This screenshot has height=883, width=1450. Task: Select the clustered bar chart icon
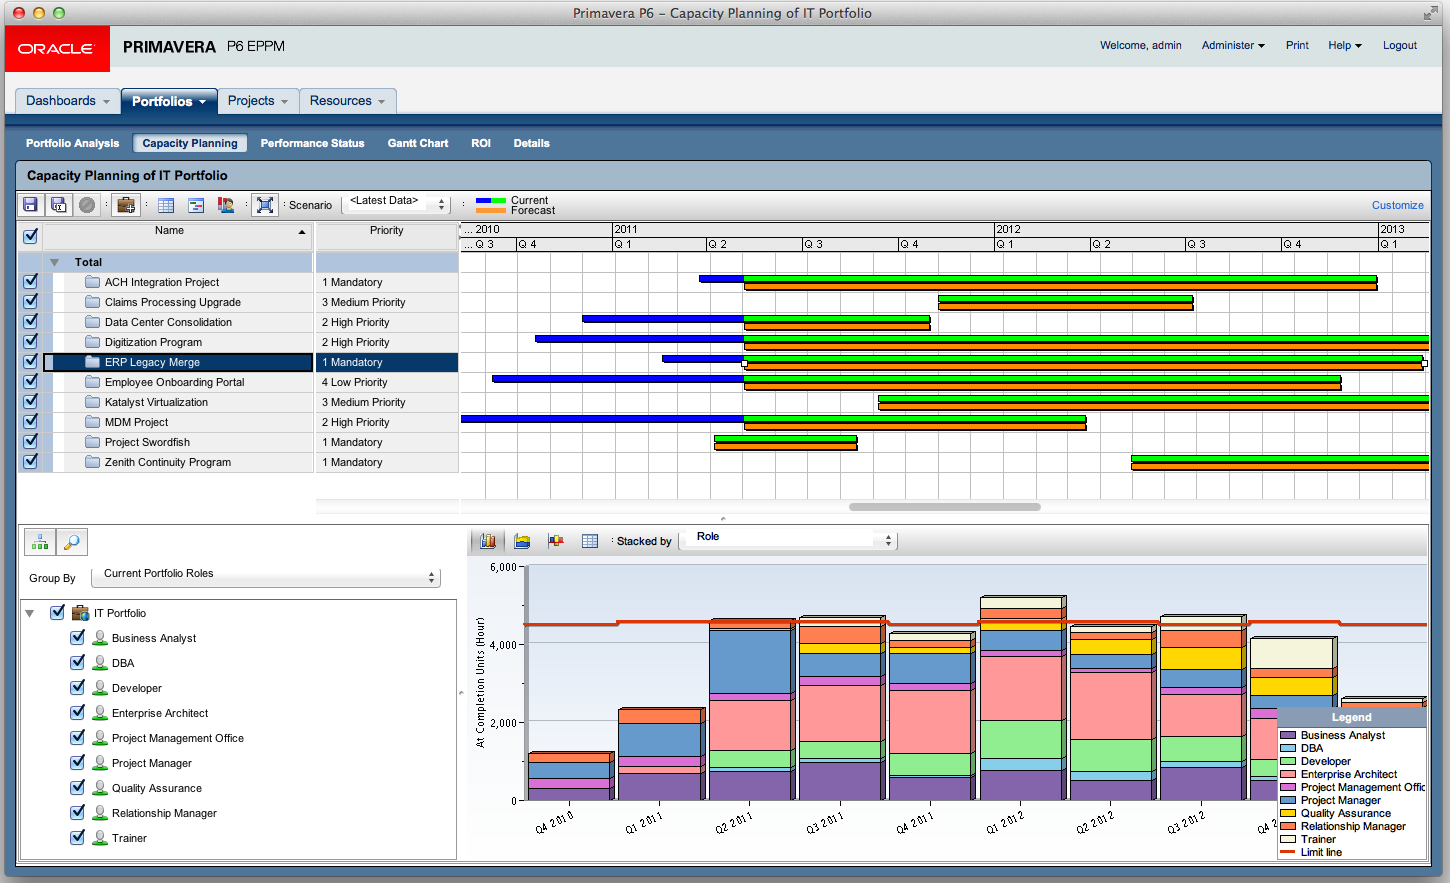[556, 541]
